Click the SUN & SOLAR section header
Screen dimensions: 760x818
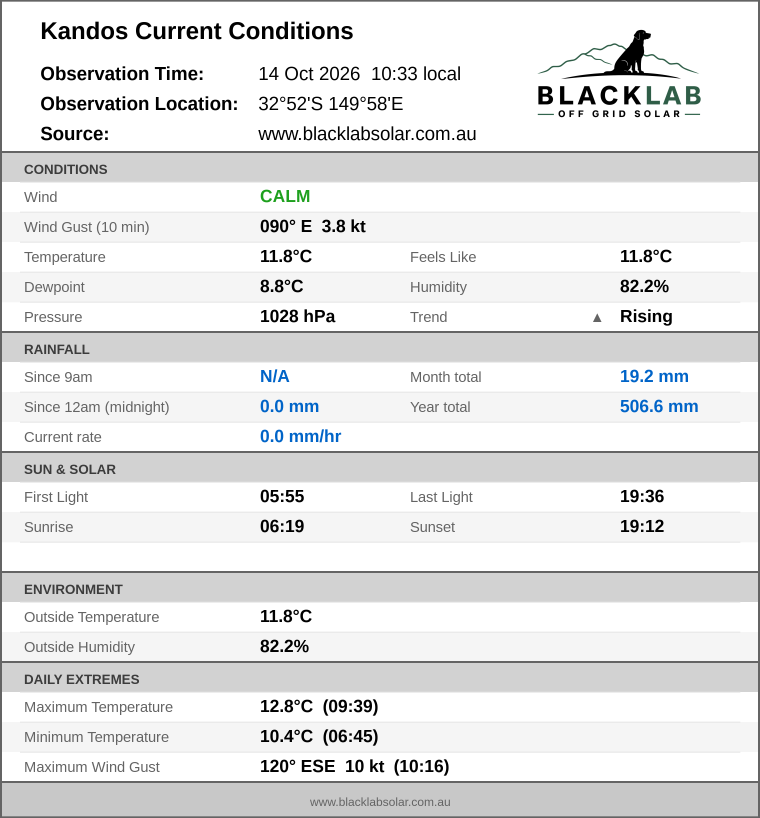(x=380, y=469)
